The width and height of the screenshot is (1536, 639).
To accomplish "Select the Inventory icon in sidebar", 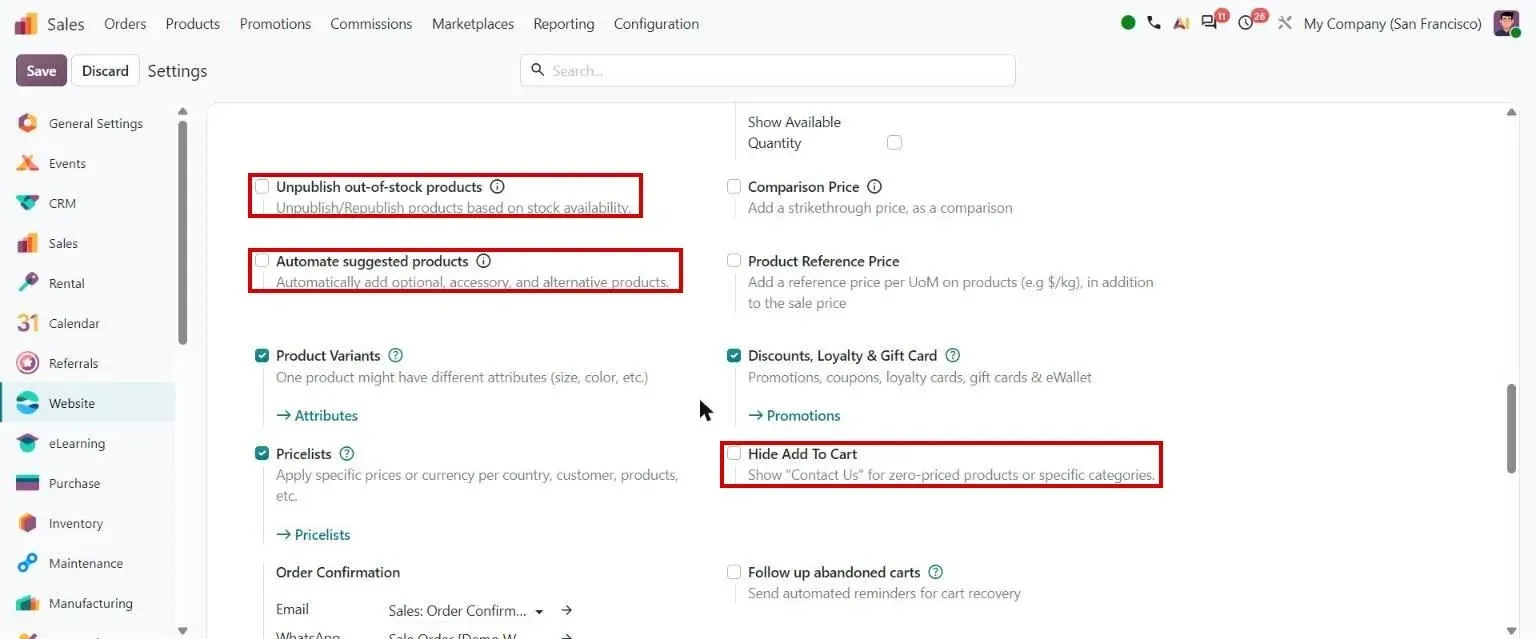I will (28, 523).
